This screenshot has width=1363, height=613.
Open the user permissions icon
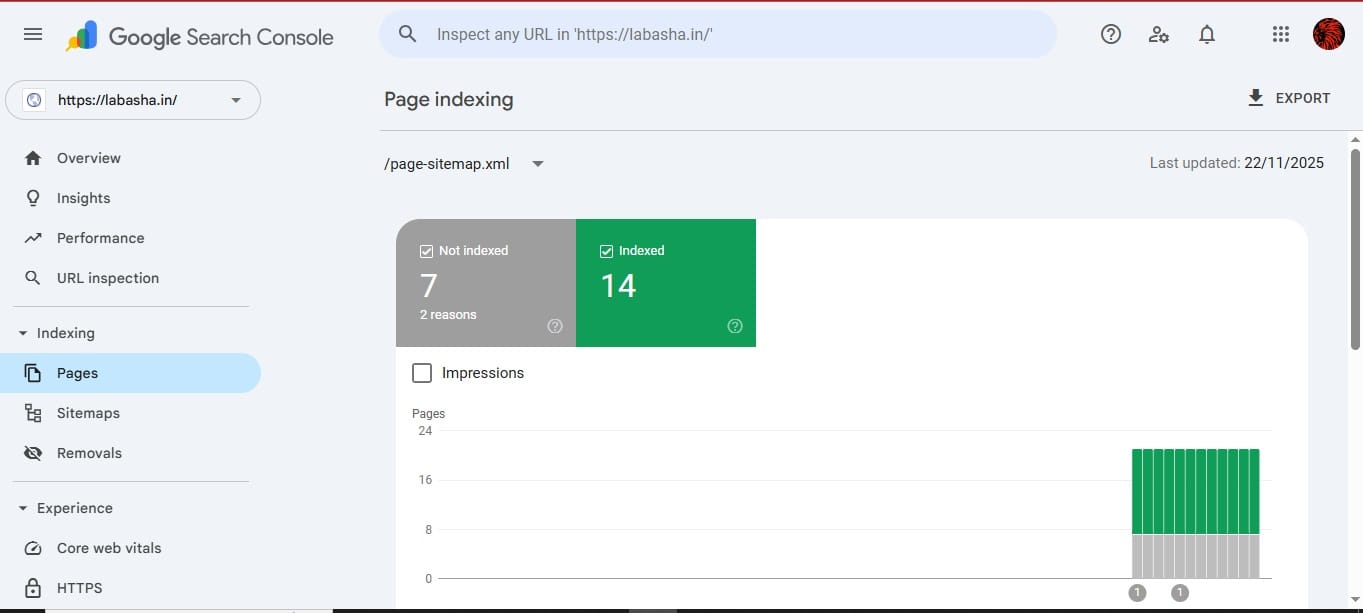(1158, 33)
